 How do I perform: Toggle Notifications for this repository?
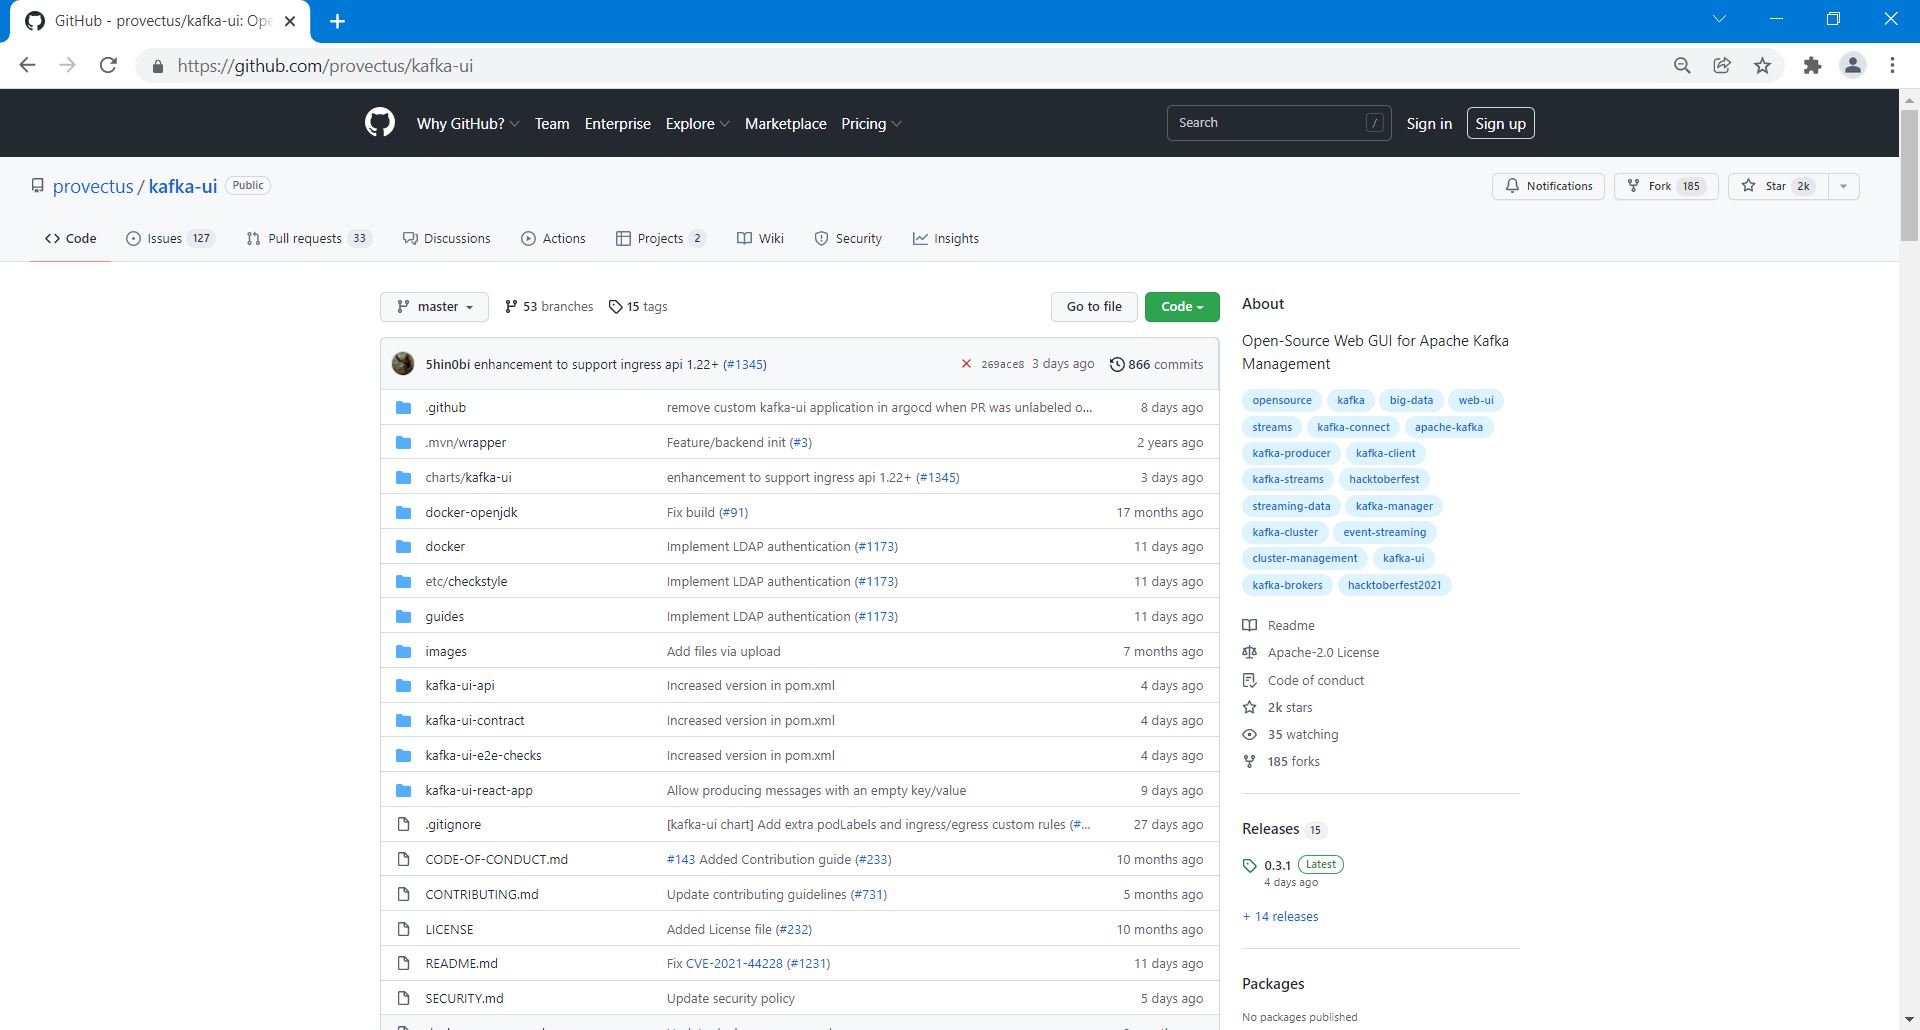click(x=1548, y=186)
